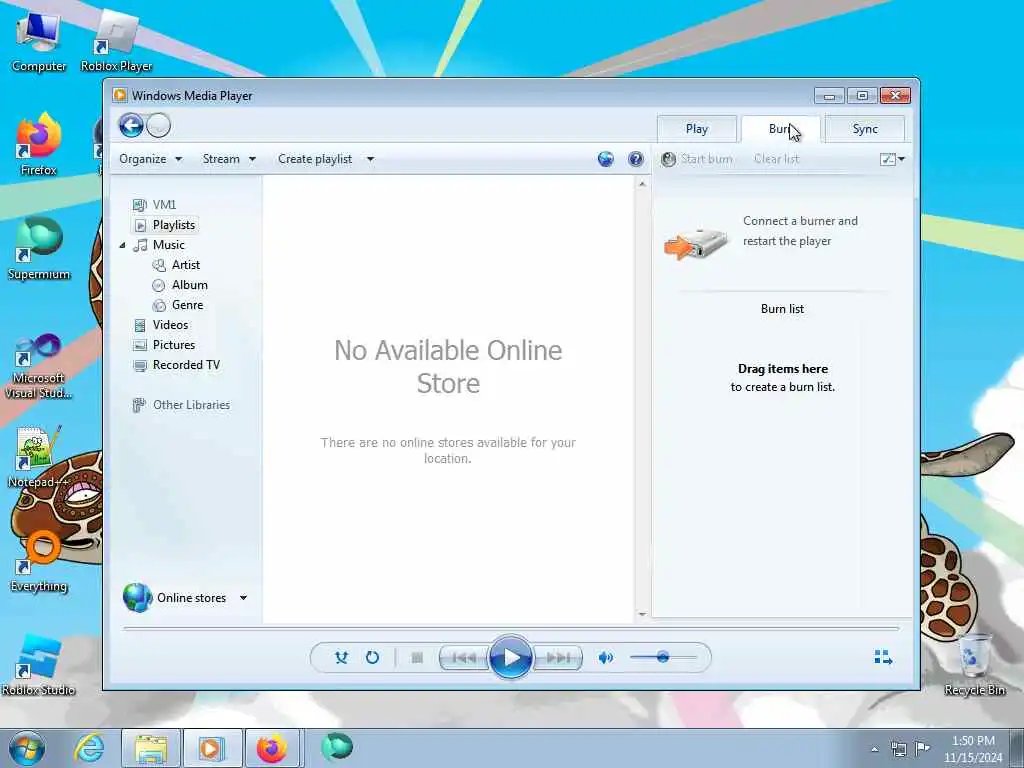Select the Burn tab
The image size is (1024, 768).
(780, 129)
